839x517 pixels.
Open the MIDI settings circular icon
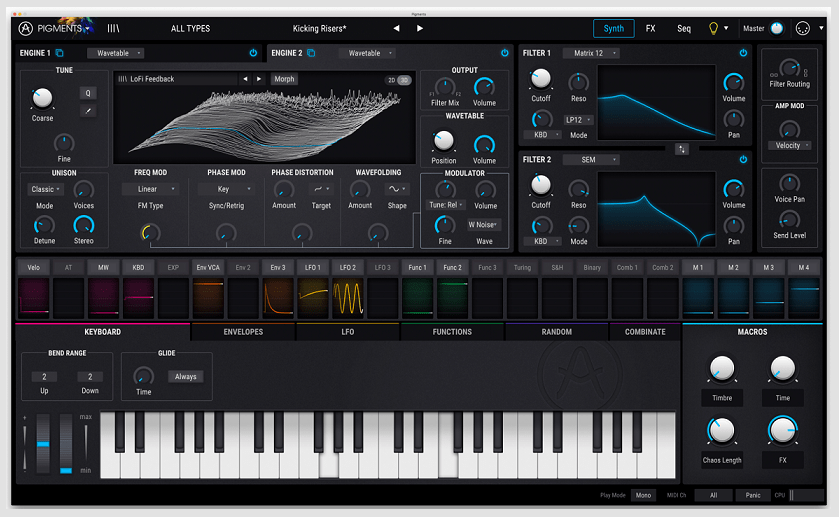[x=803, y=28]
